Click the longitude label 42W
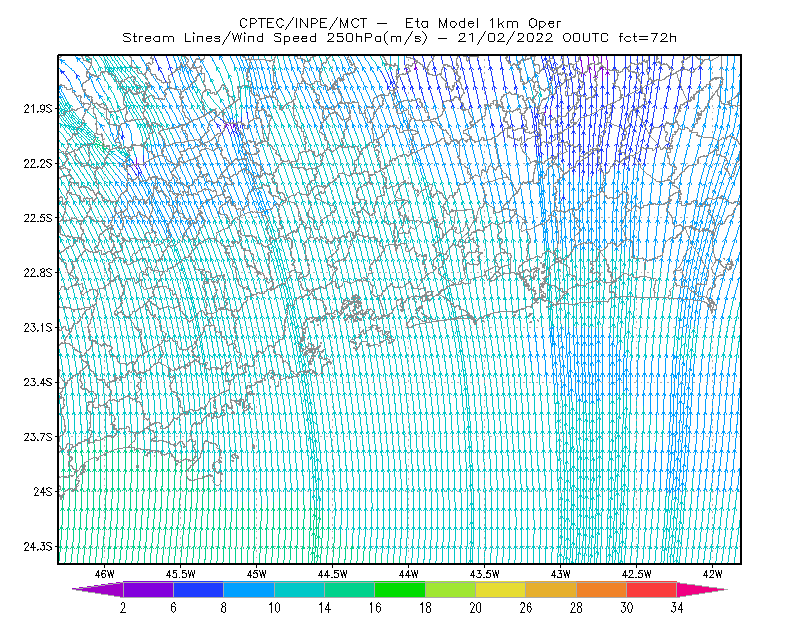The image size is (800, 618). (713, 574)
